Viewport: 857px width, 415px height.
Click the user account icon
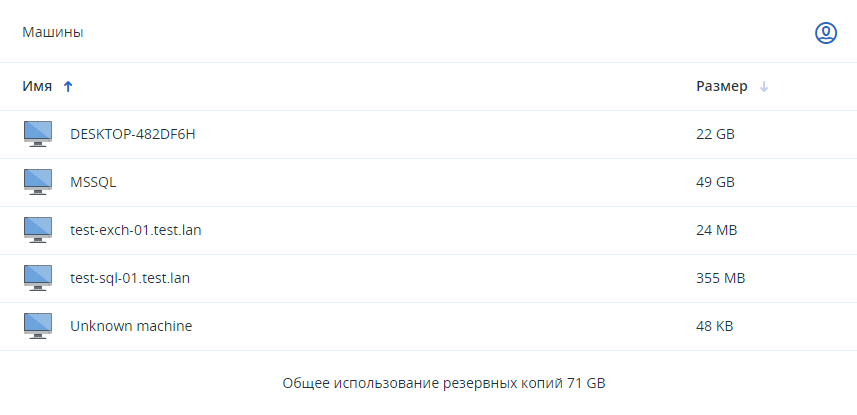tap(825, 33)
